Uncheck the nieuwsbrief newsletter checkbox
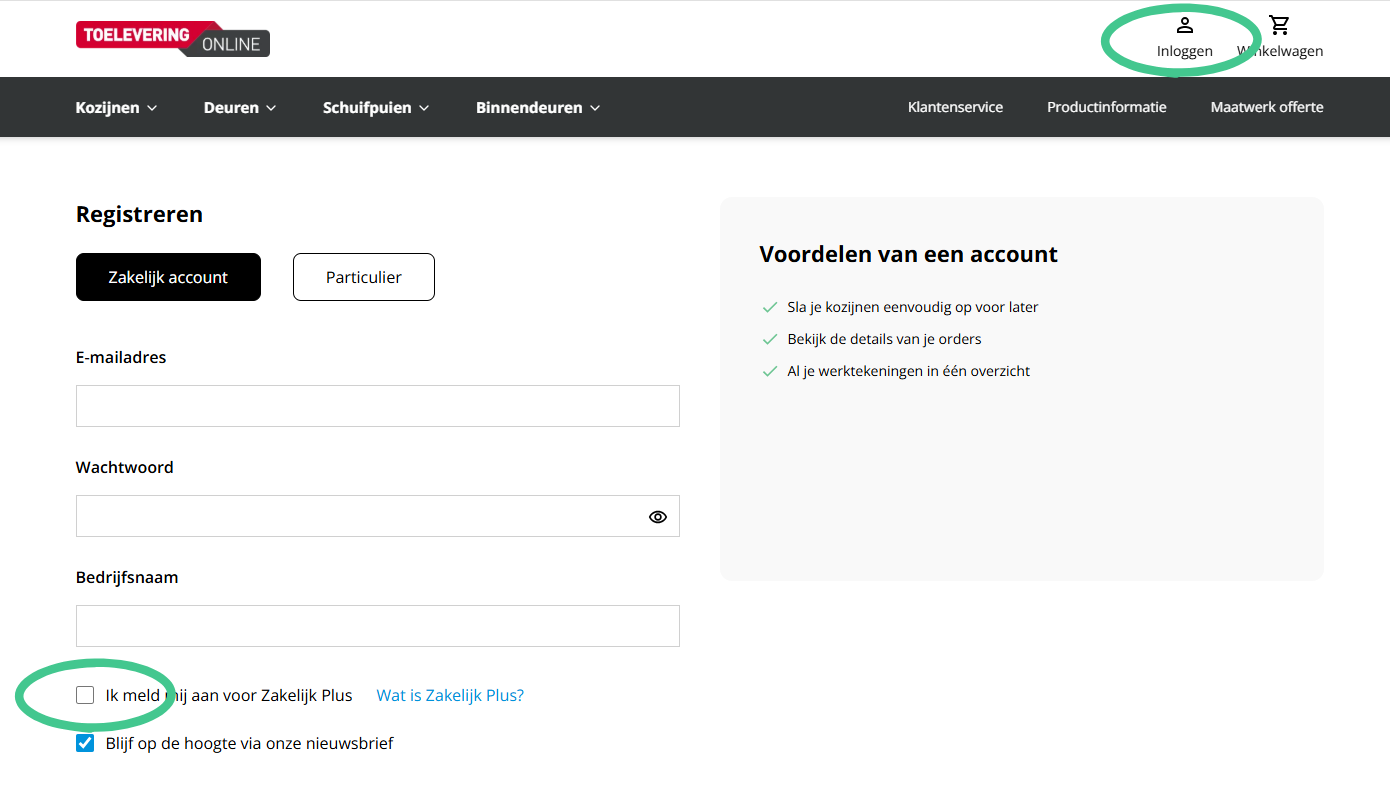This screenshot has width=1390, height=789. (x=85, y=743)
